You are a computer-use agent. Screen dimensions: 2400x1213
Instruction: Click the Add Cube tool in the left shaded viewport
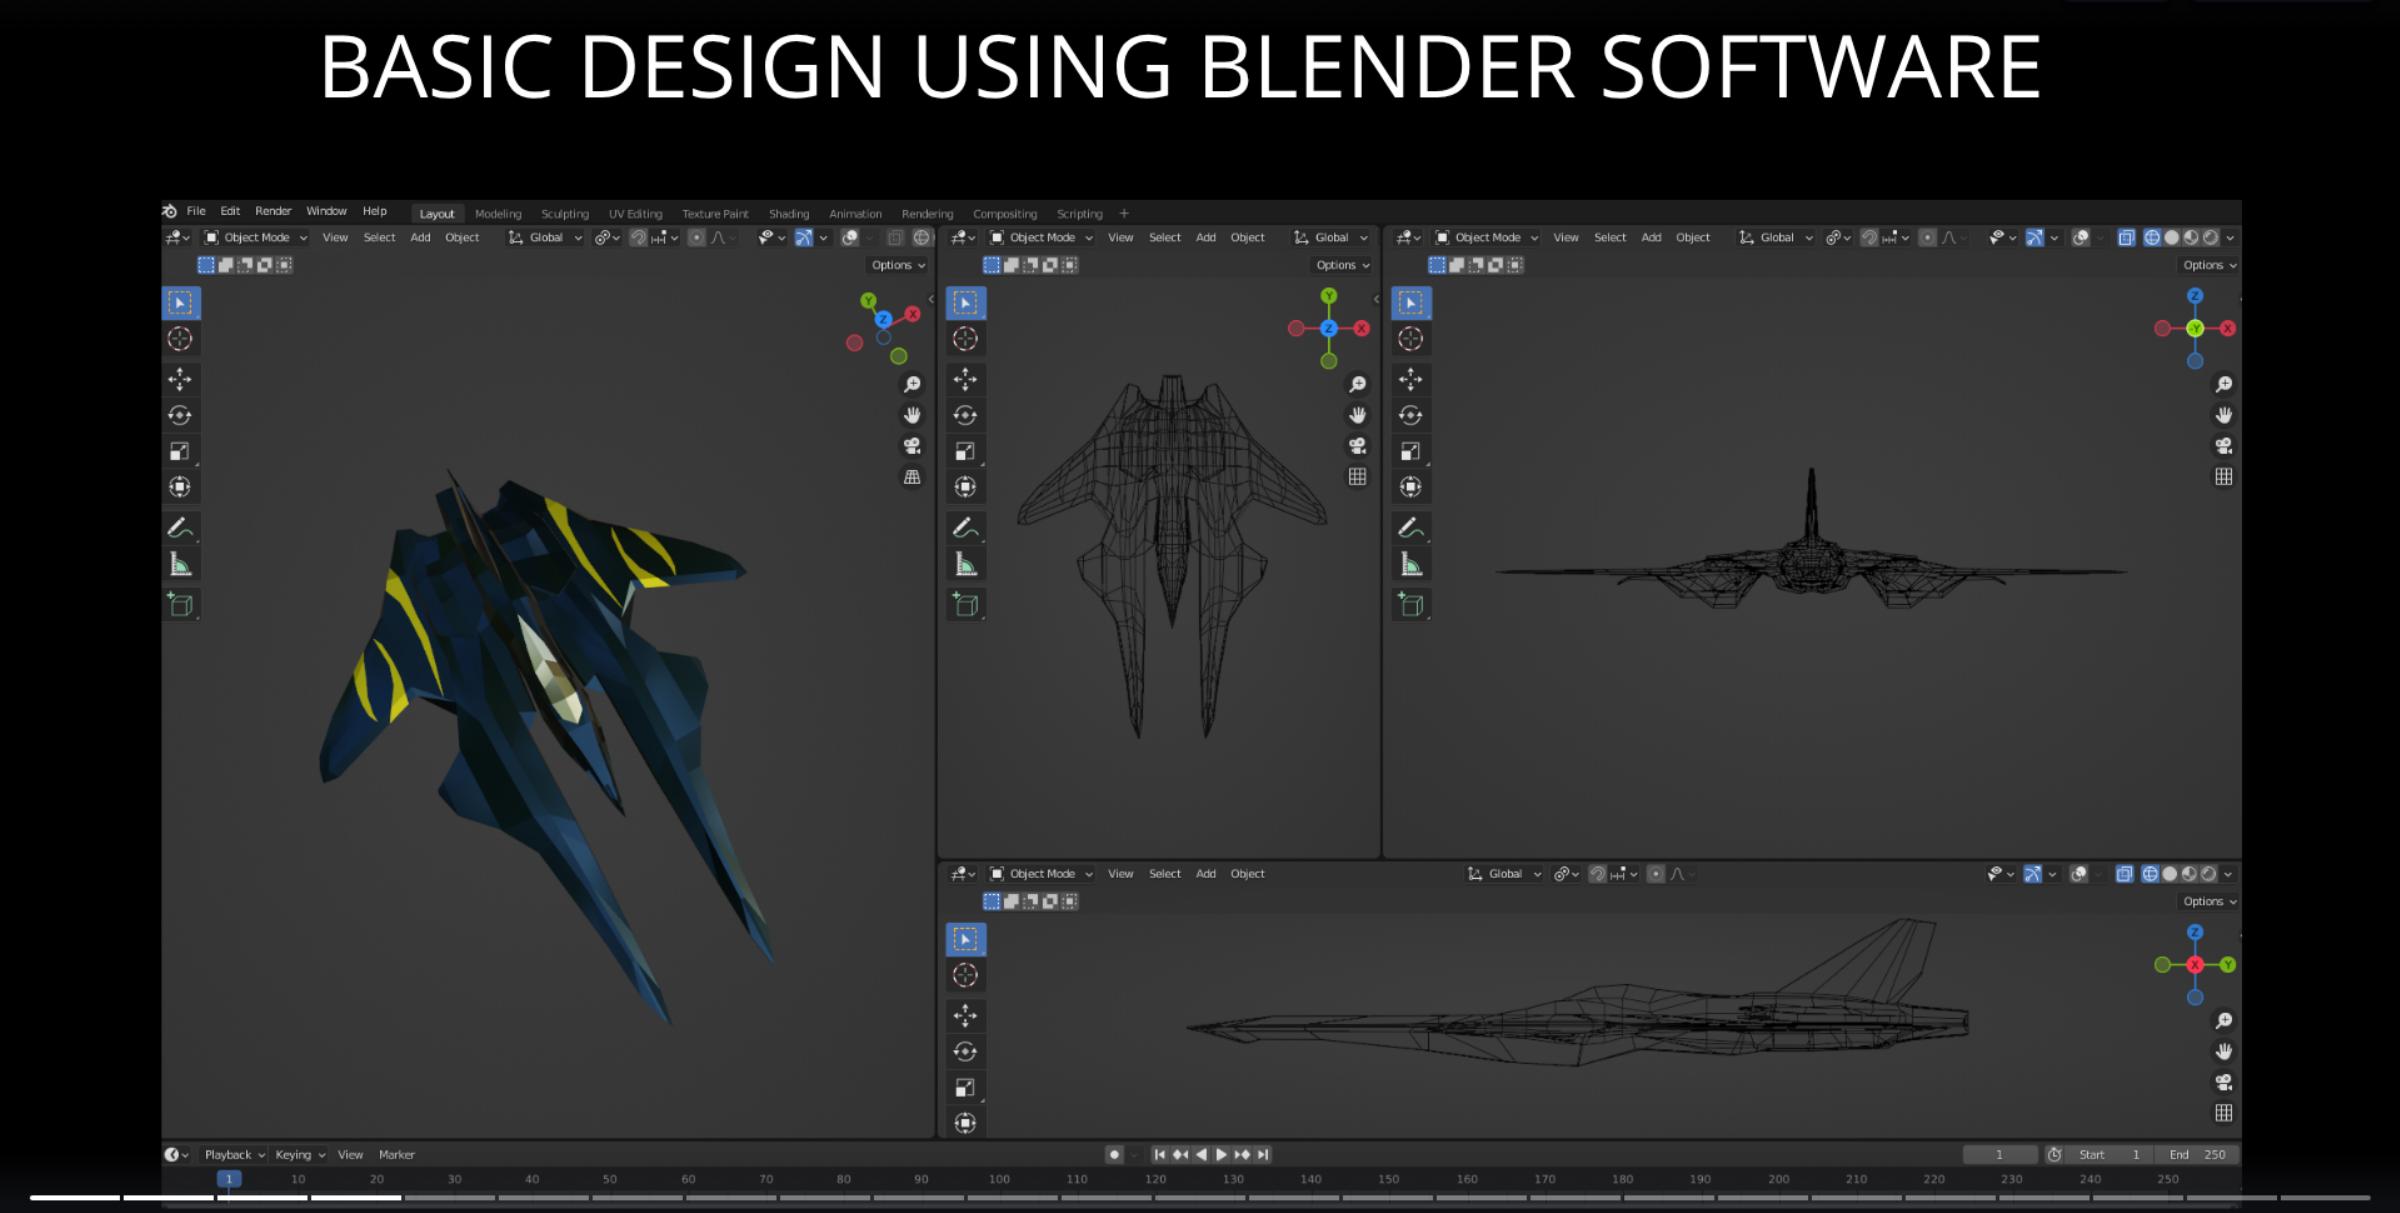click(181, 604)
